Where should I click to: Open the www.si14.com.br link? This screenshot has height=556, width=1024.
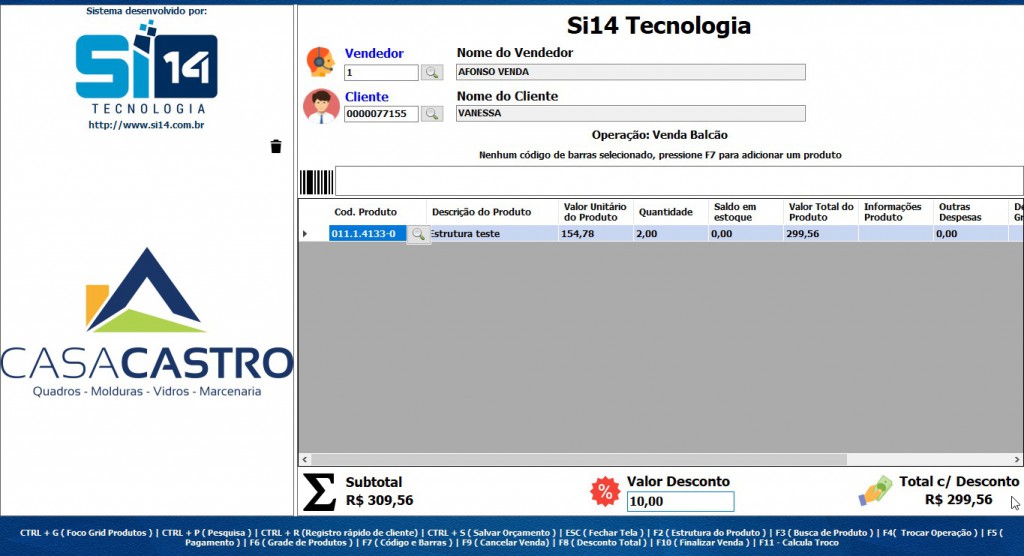coord(147,125)
